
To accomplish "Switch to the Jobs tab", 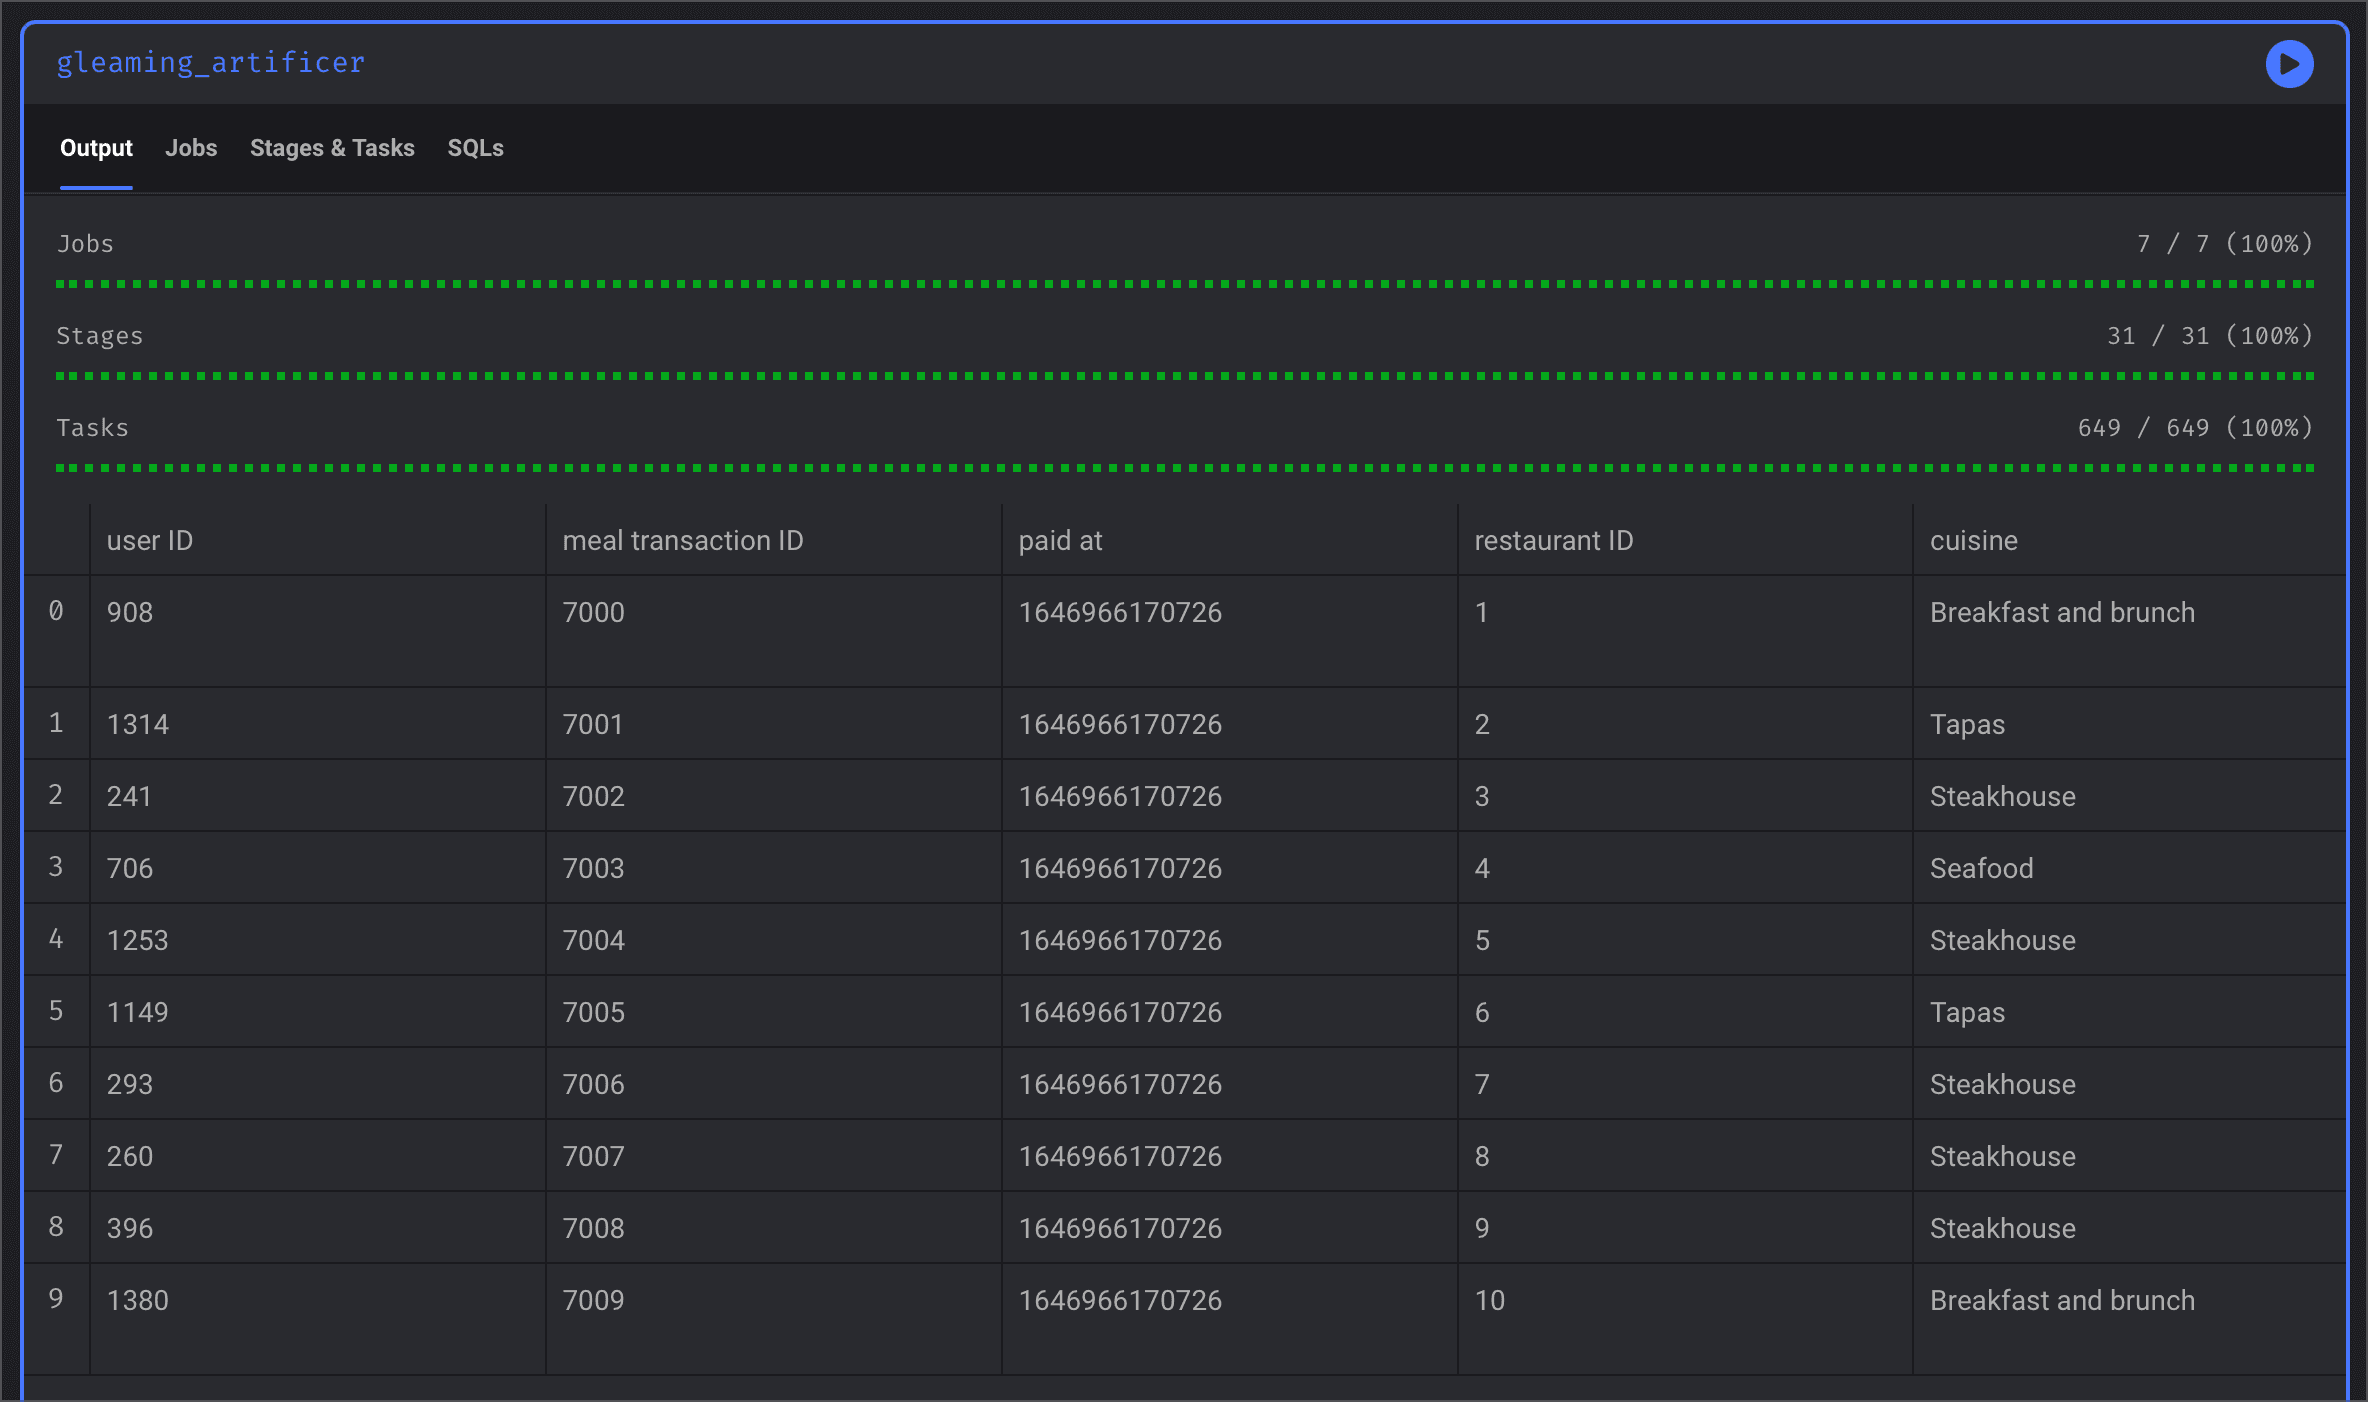I will pyautogui.click(x=191, y=148).
